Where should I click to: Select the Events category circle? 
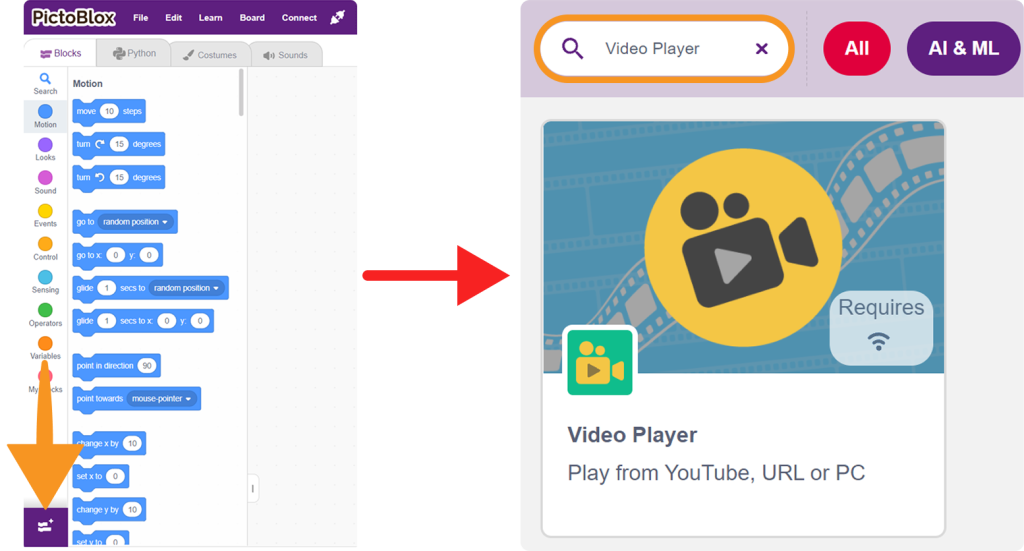pyautogui.click(x=45, y=211)
